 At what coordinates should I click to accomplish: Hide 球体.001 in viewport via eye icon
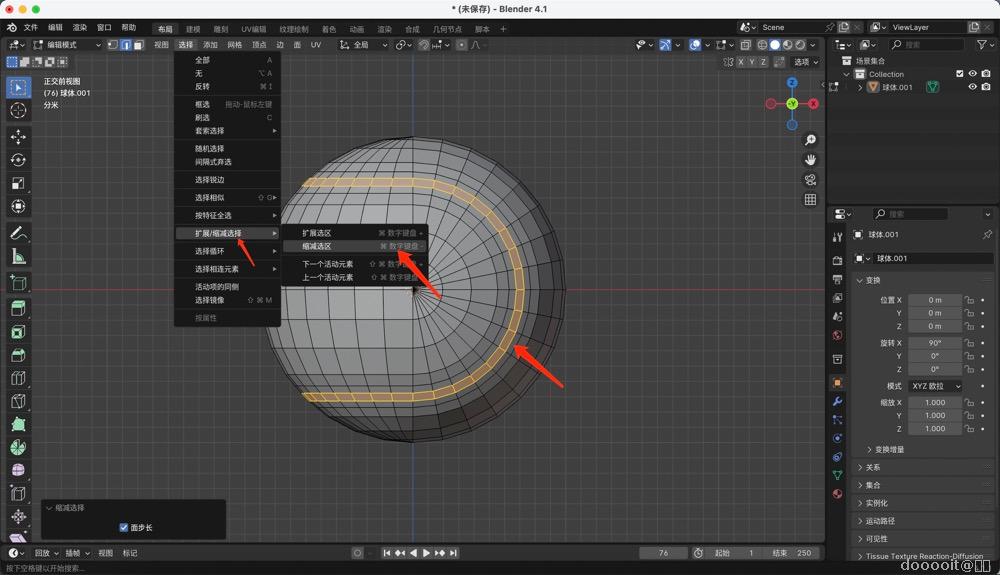(972, 87)
